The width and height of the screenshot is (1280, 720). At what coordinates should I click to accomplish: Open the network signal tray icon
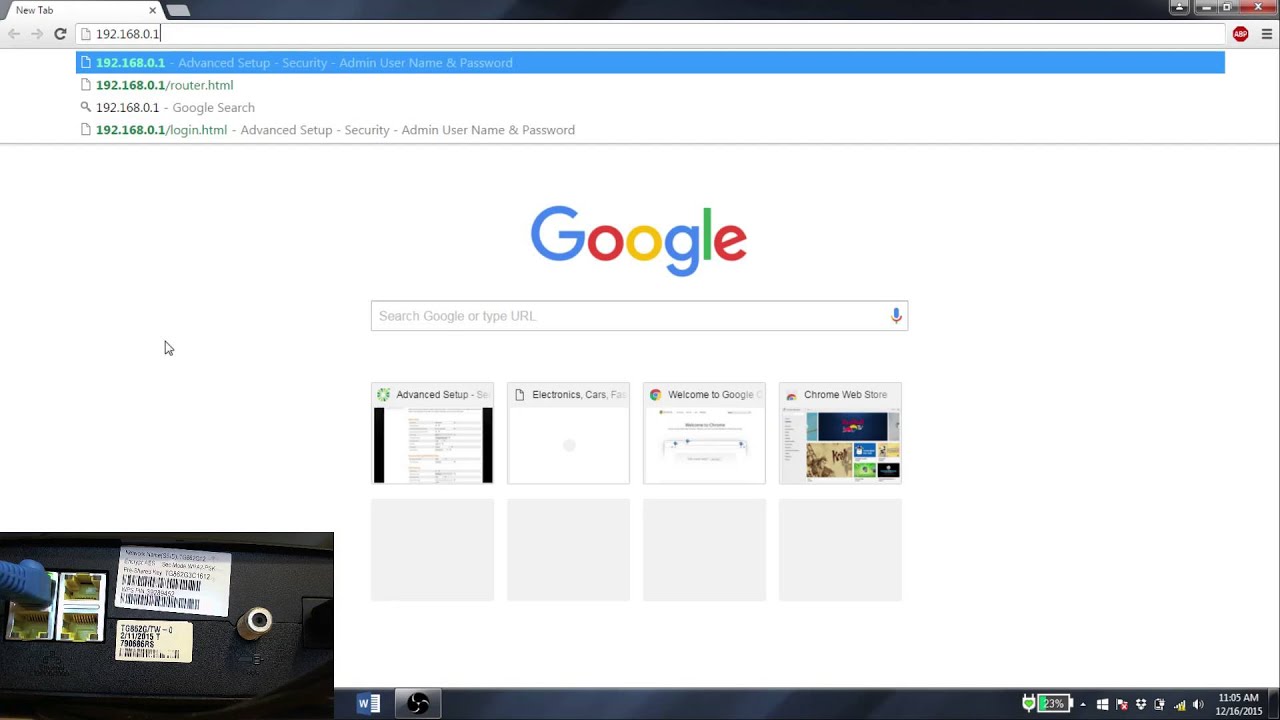click(x=1179, y=705)
